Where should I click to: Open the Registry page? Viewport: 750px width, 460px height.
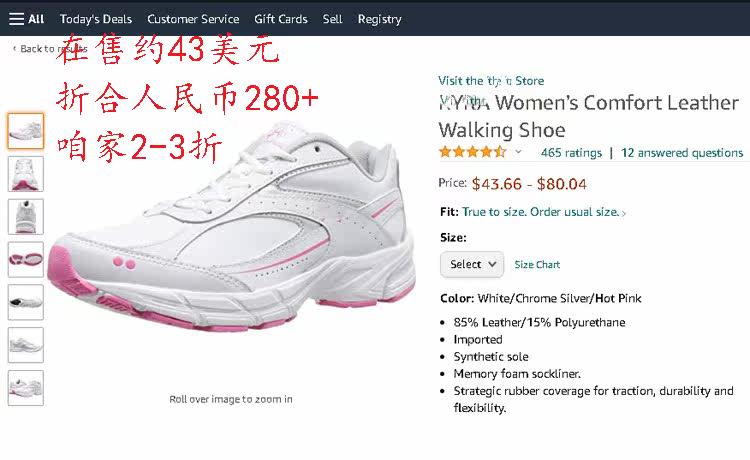tap(380, 19)
